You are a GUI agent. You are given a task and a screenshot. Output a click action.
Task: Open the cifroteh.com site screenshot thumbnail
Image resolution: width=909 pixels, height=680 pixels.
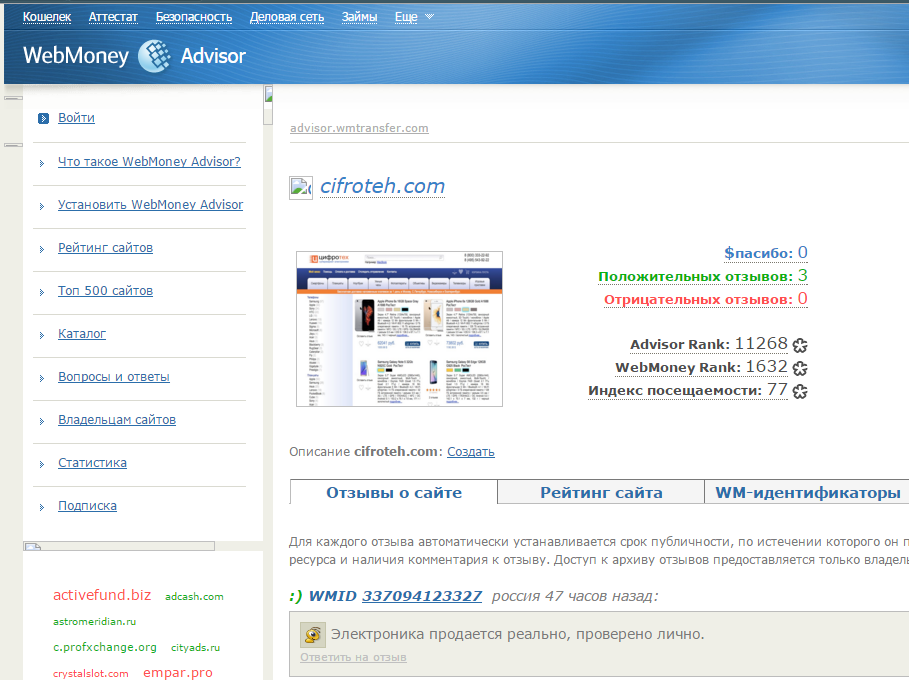pos(400,329)
